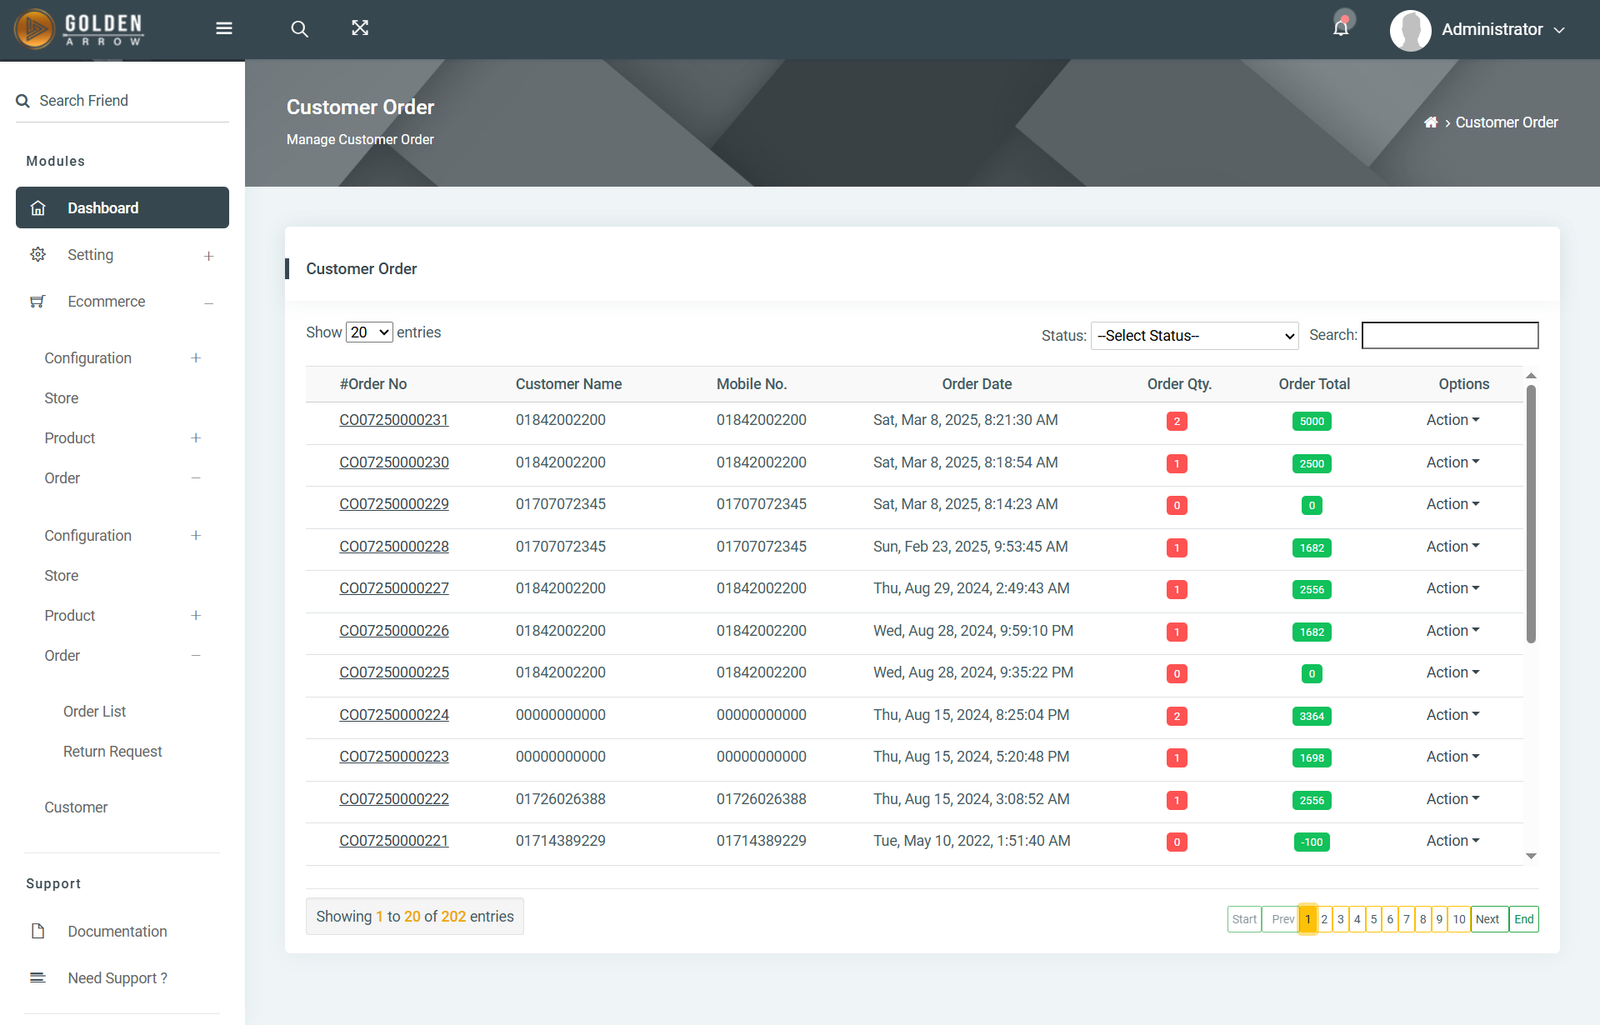Click the Administrator avatar image
The height and width of the screenshot is (1025, 1600).
point(1410,30)
